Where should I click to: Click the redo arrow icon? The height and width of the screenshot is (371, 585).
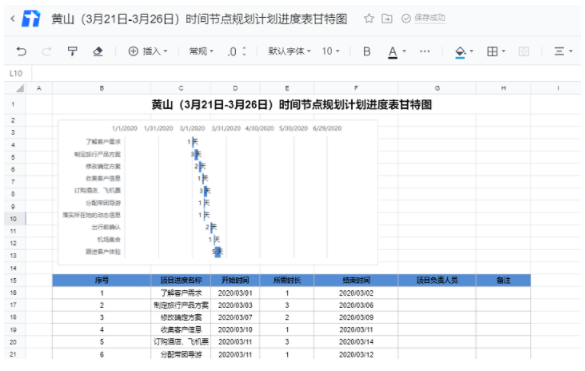[46, 51]
